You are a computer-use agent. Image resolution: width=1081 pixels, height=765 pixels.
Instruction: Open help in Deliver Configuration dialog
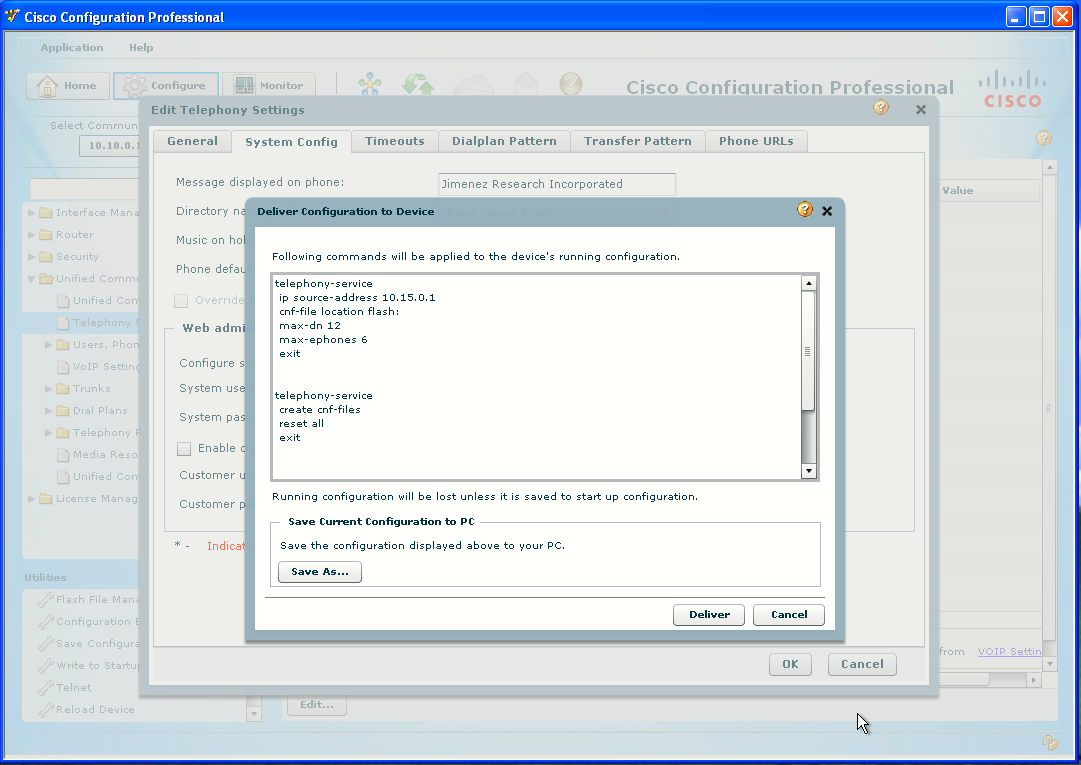tap(805, 210)
